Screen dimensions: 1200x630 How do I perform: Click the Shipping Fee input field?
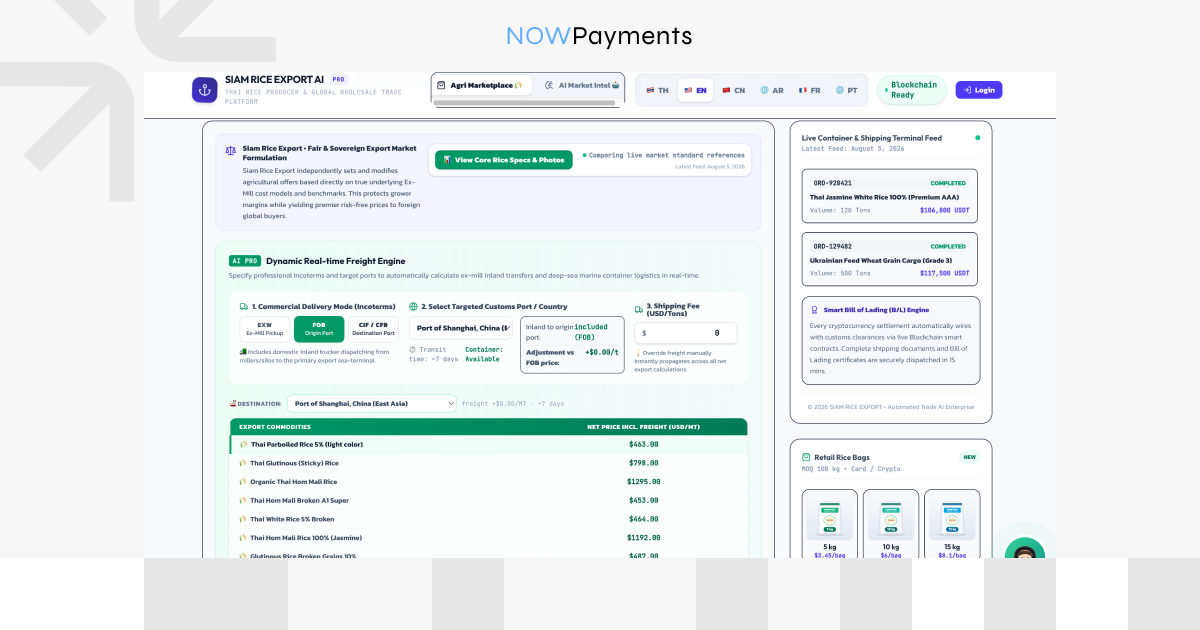685,333
